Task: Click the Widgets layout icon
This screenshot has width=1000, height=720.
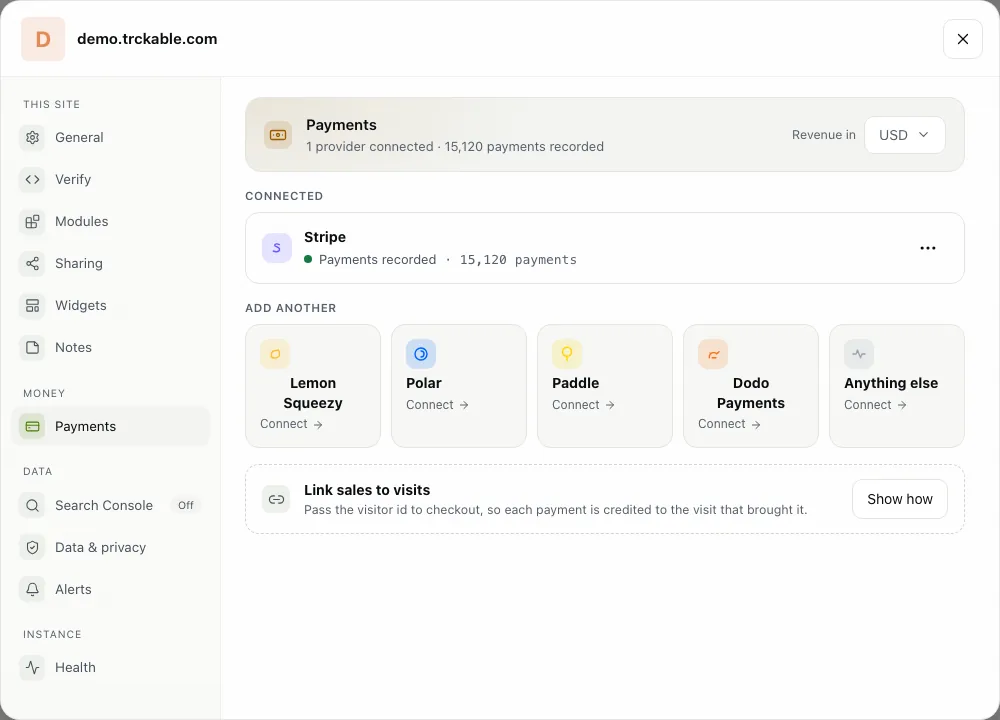Action: [x=33, y=305]
